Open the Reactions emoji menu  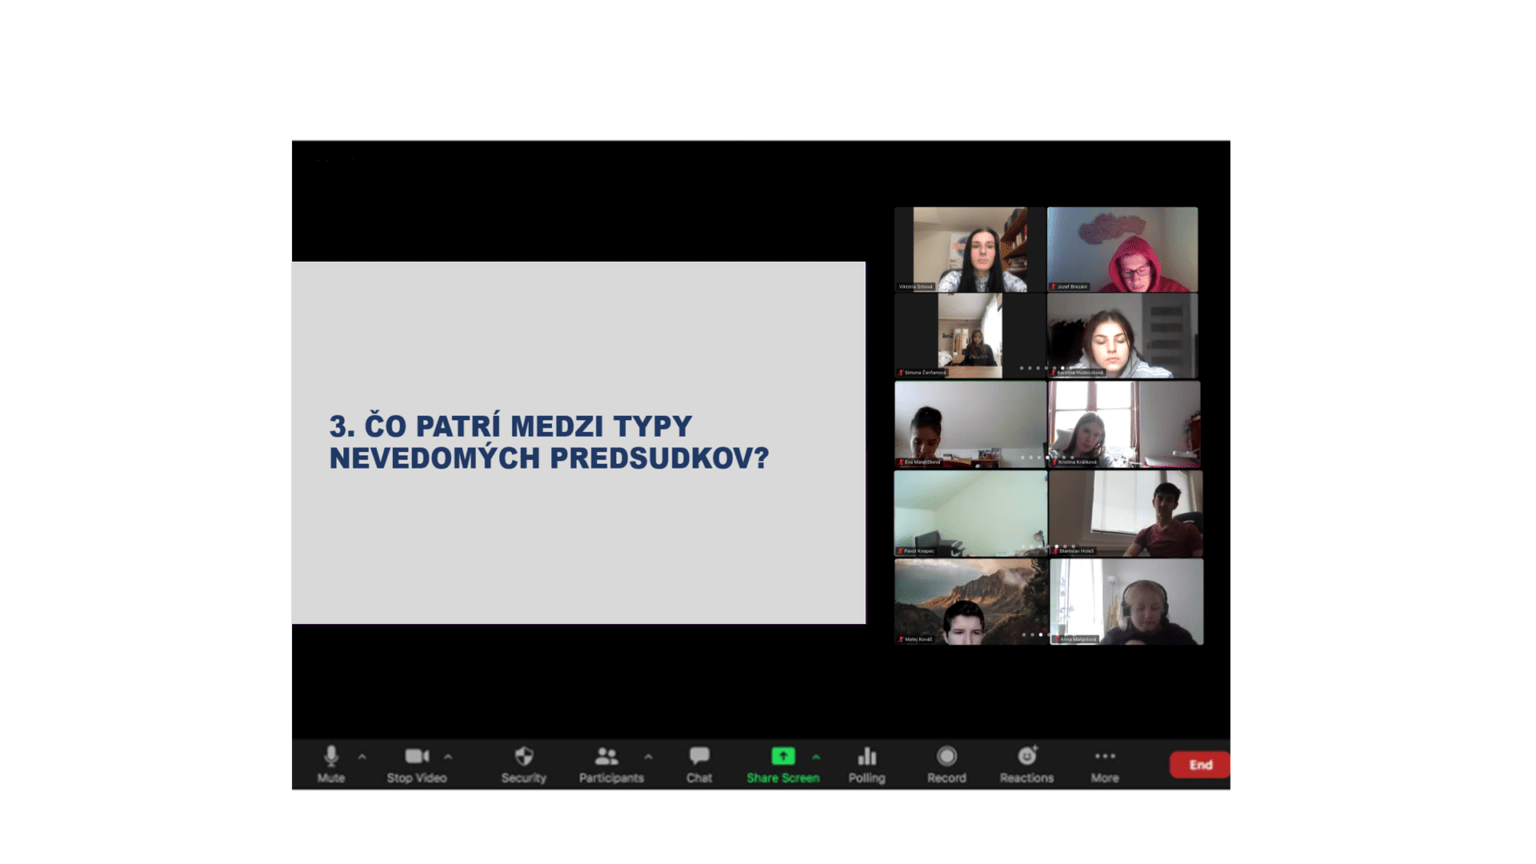click(1027, 764)
